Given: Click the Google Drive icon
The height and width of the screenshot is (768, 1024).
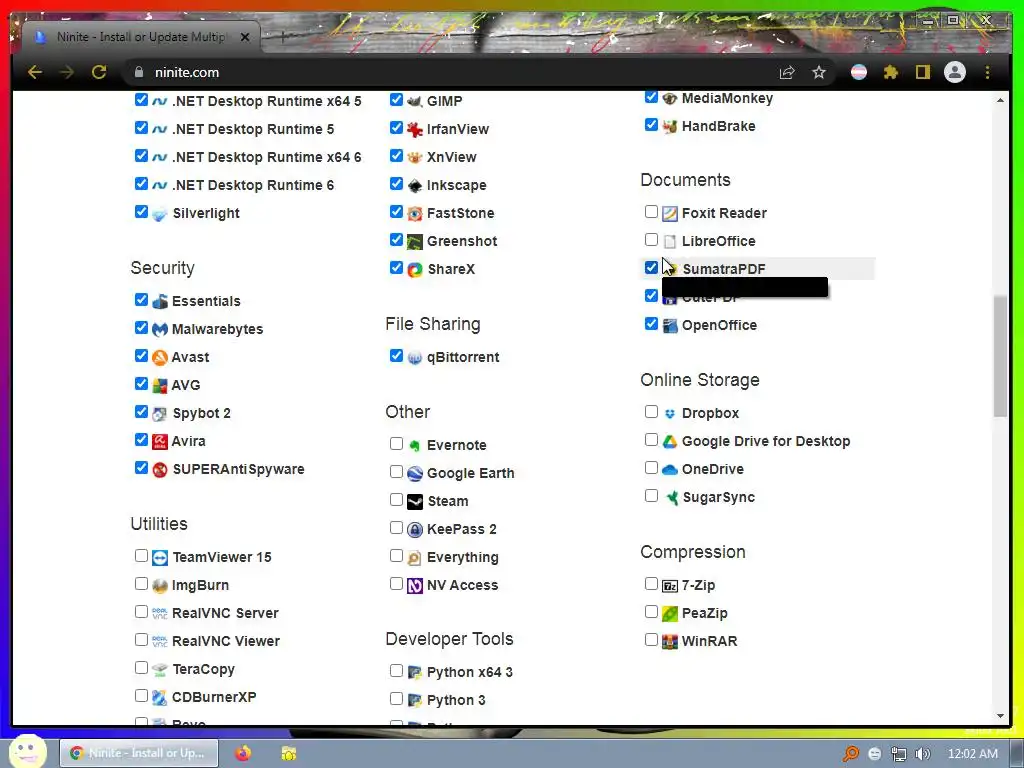Looking at the screenshot, I should (670, 442).
